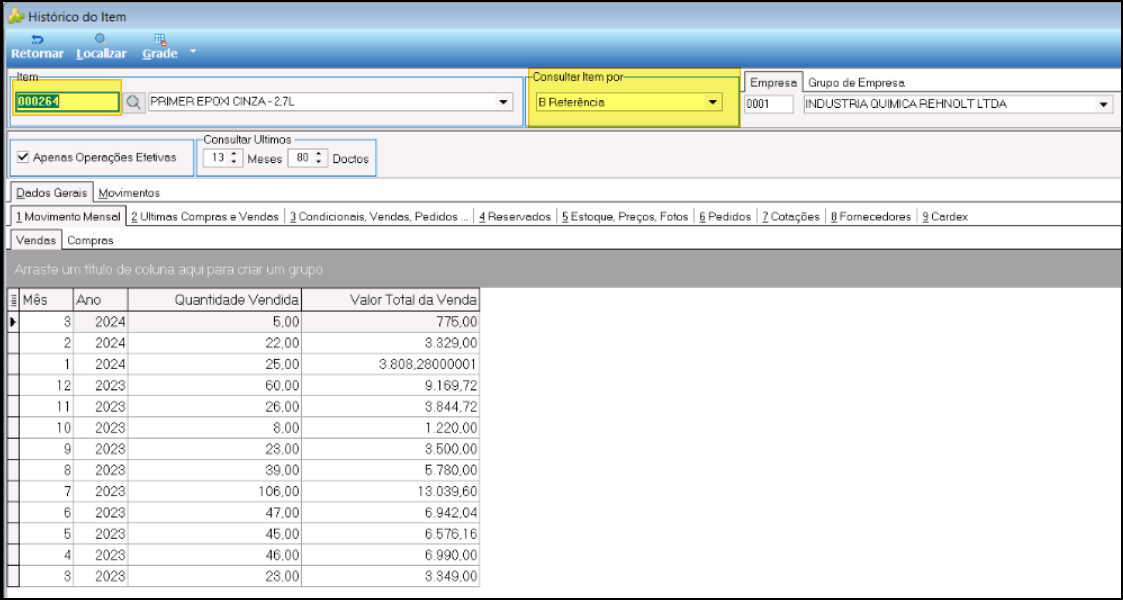
Task: Sort by Valor Total da Venda header
Action: (x=391, y=300)
